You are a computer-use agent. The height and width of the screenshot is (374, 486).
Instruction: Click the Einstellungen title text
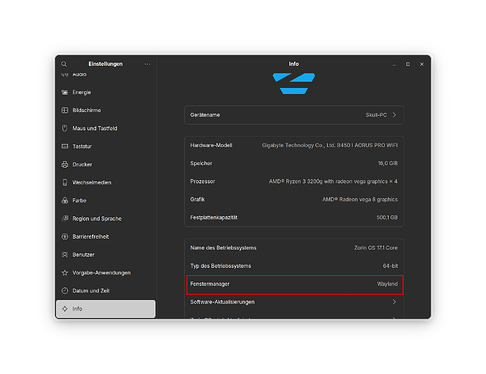[x=105, y=64]
